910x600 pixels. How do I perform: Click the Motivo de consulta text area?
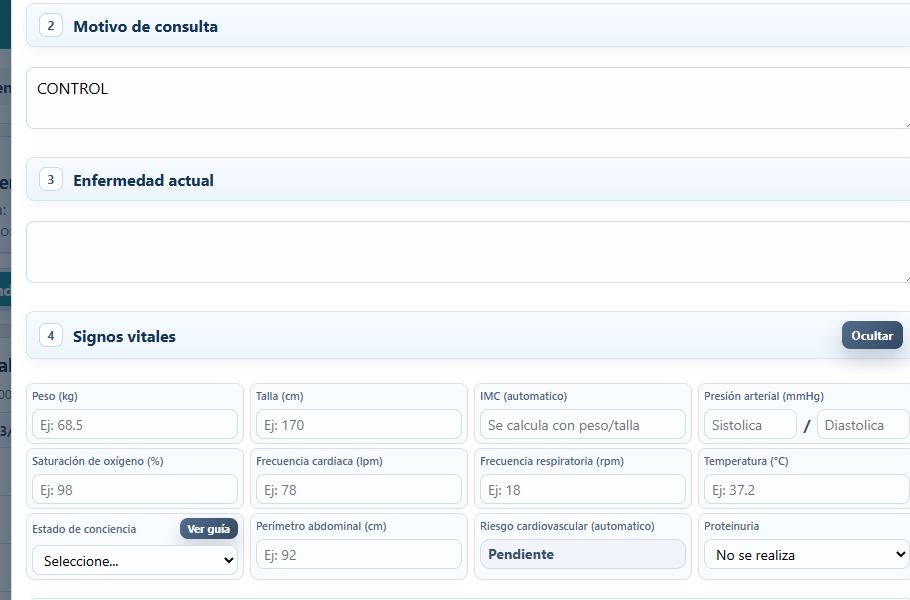click(x=468, y=98)
